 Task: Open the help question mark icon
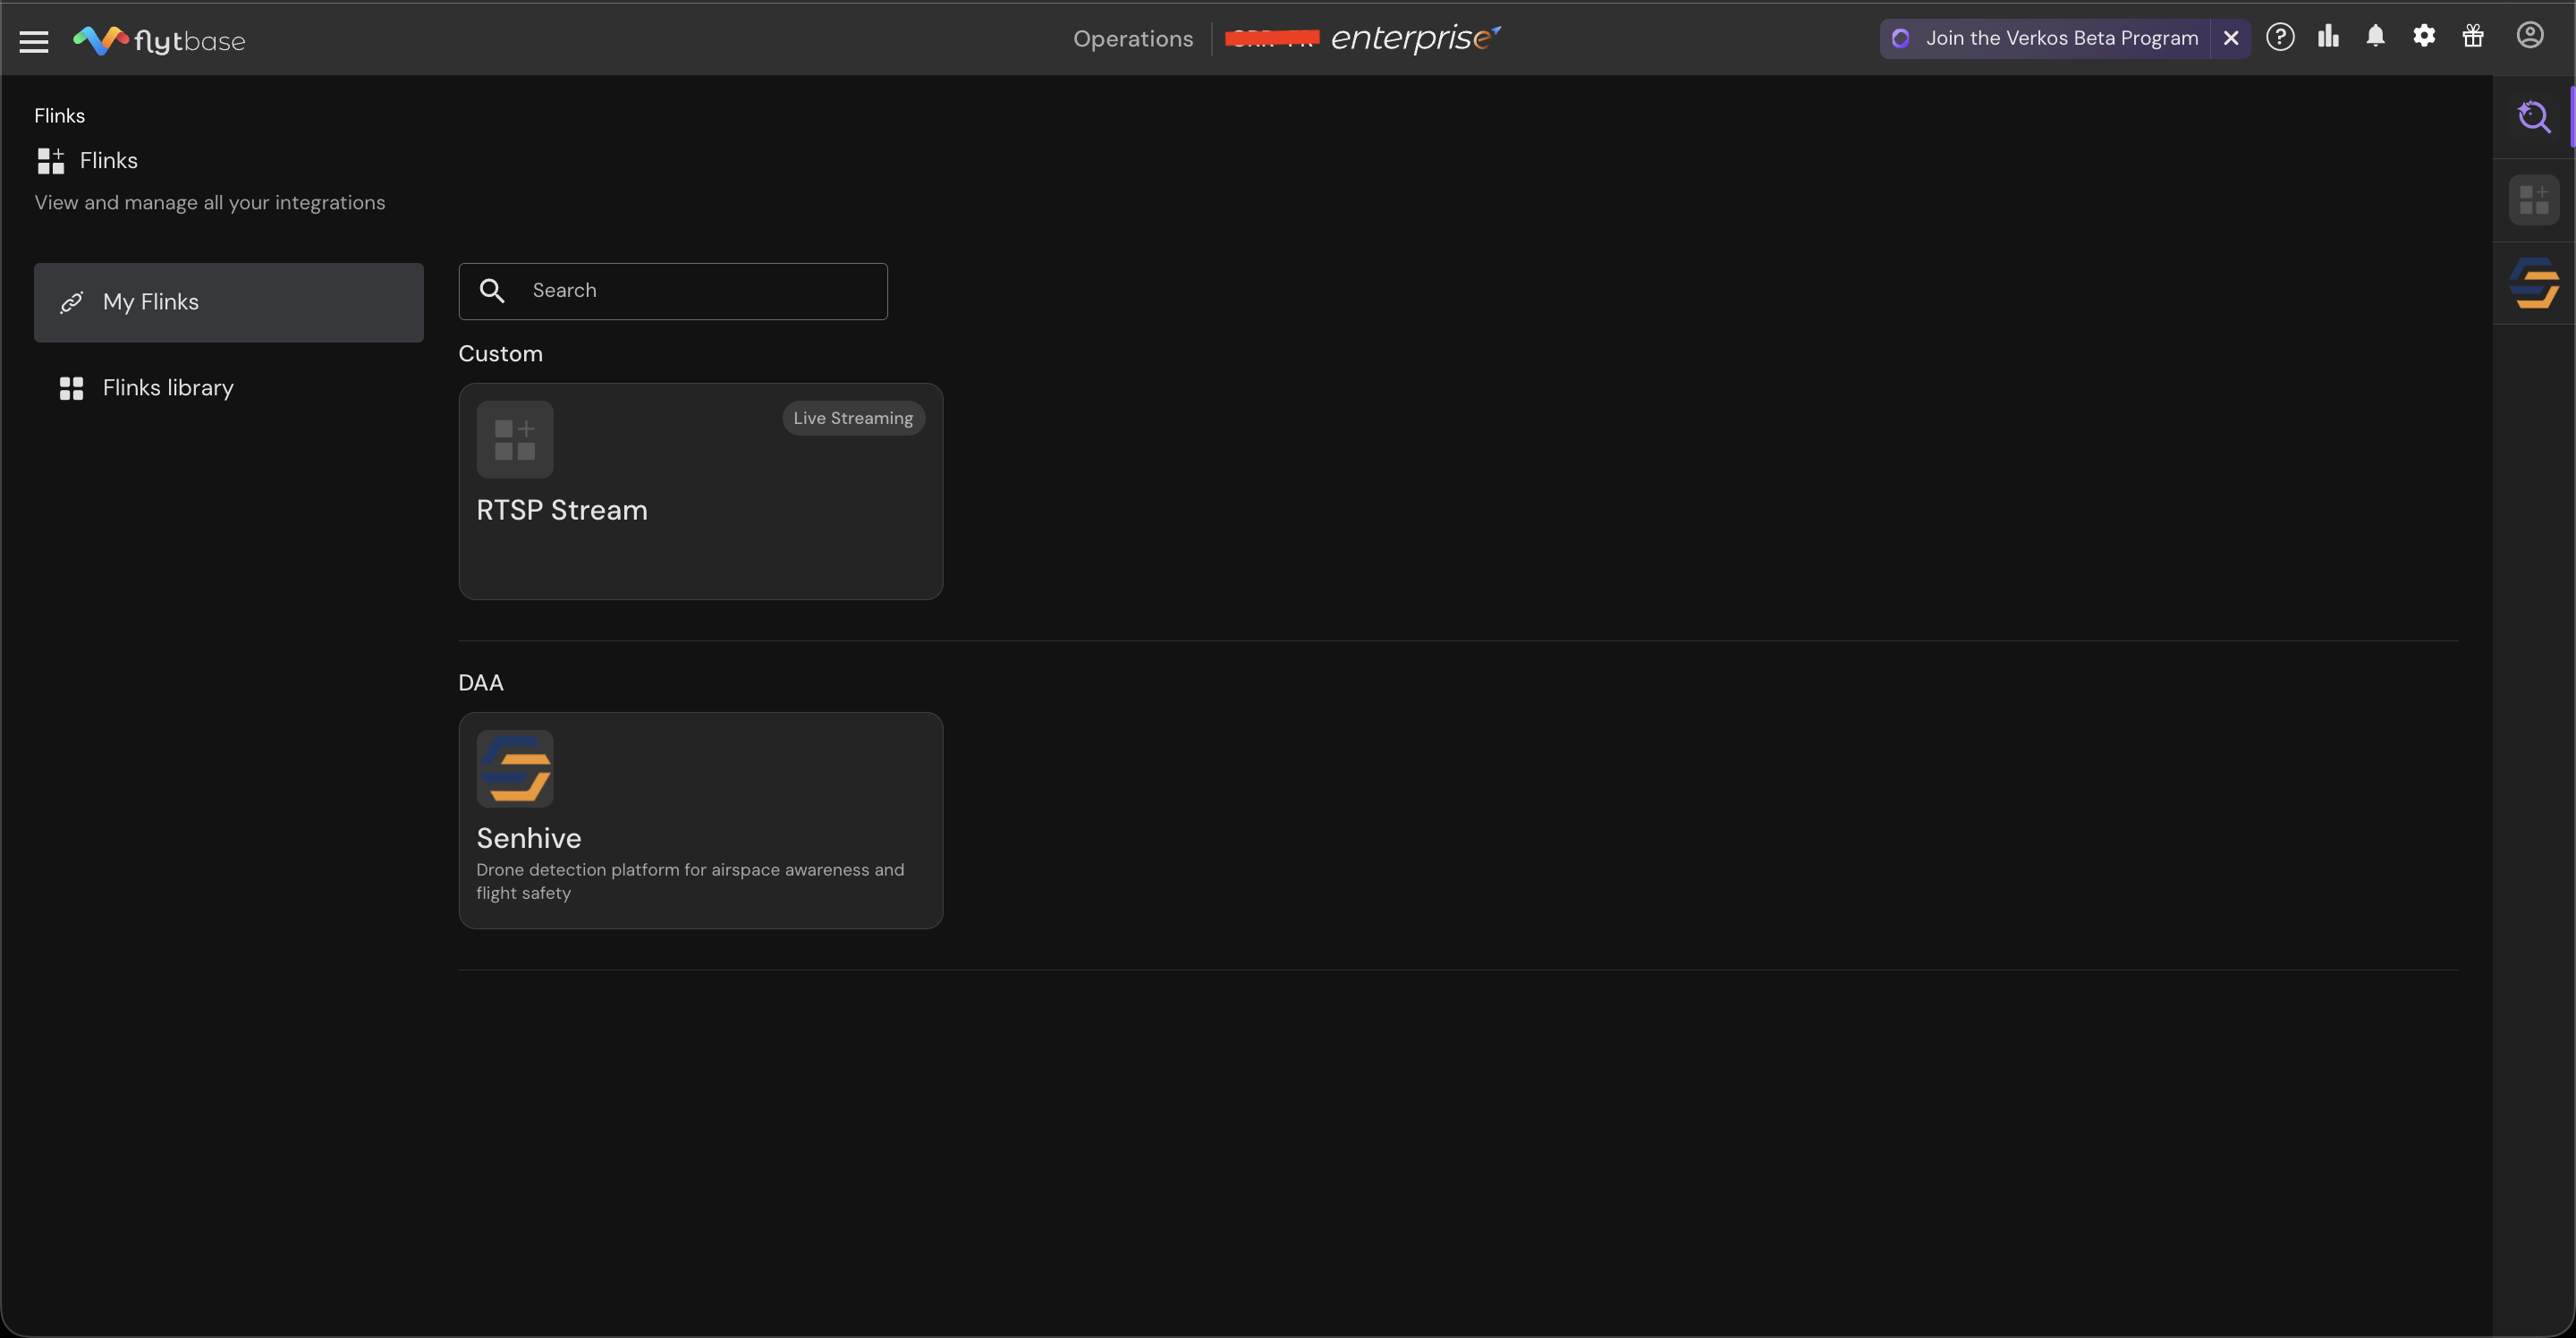(2279, 37)
